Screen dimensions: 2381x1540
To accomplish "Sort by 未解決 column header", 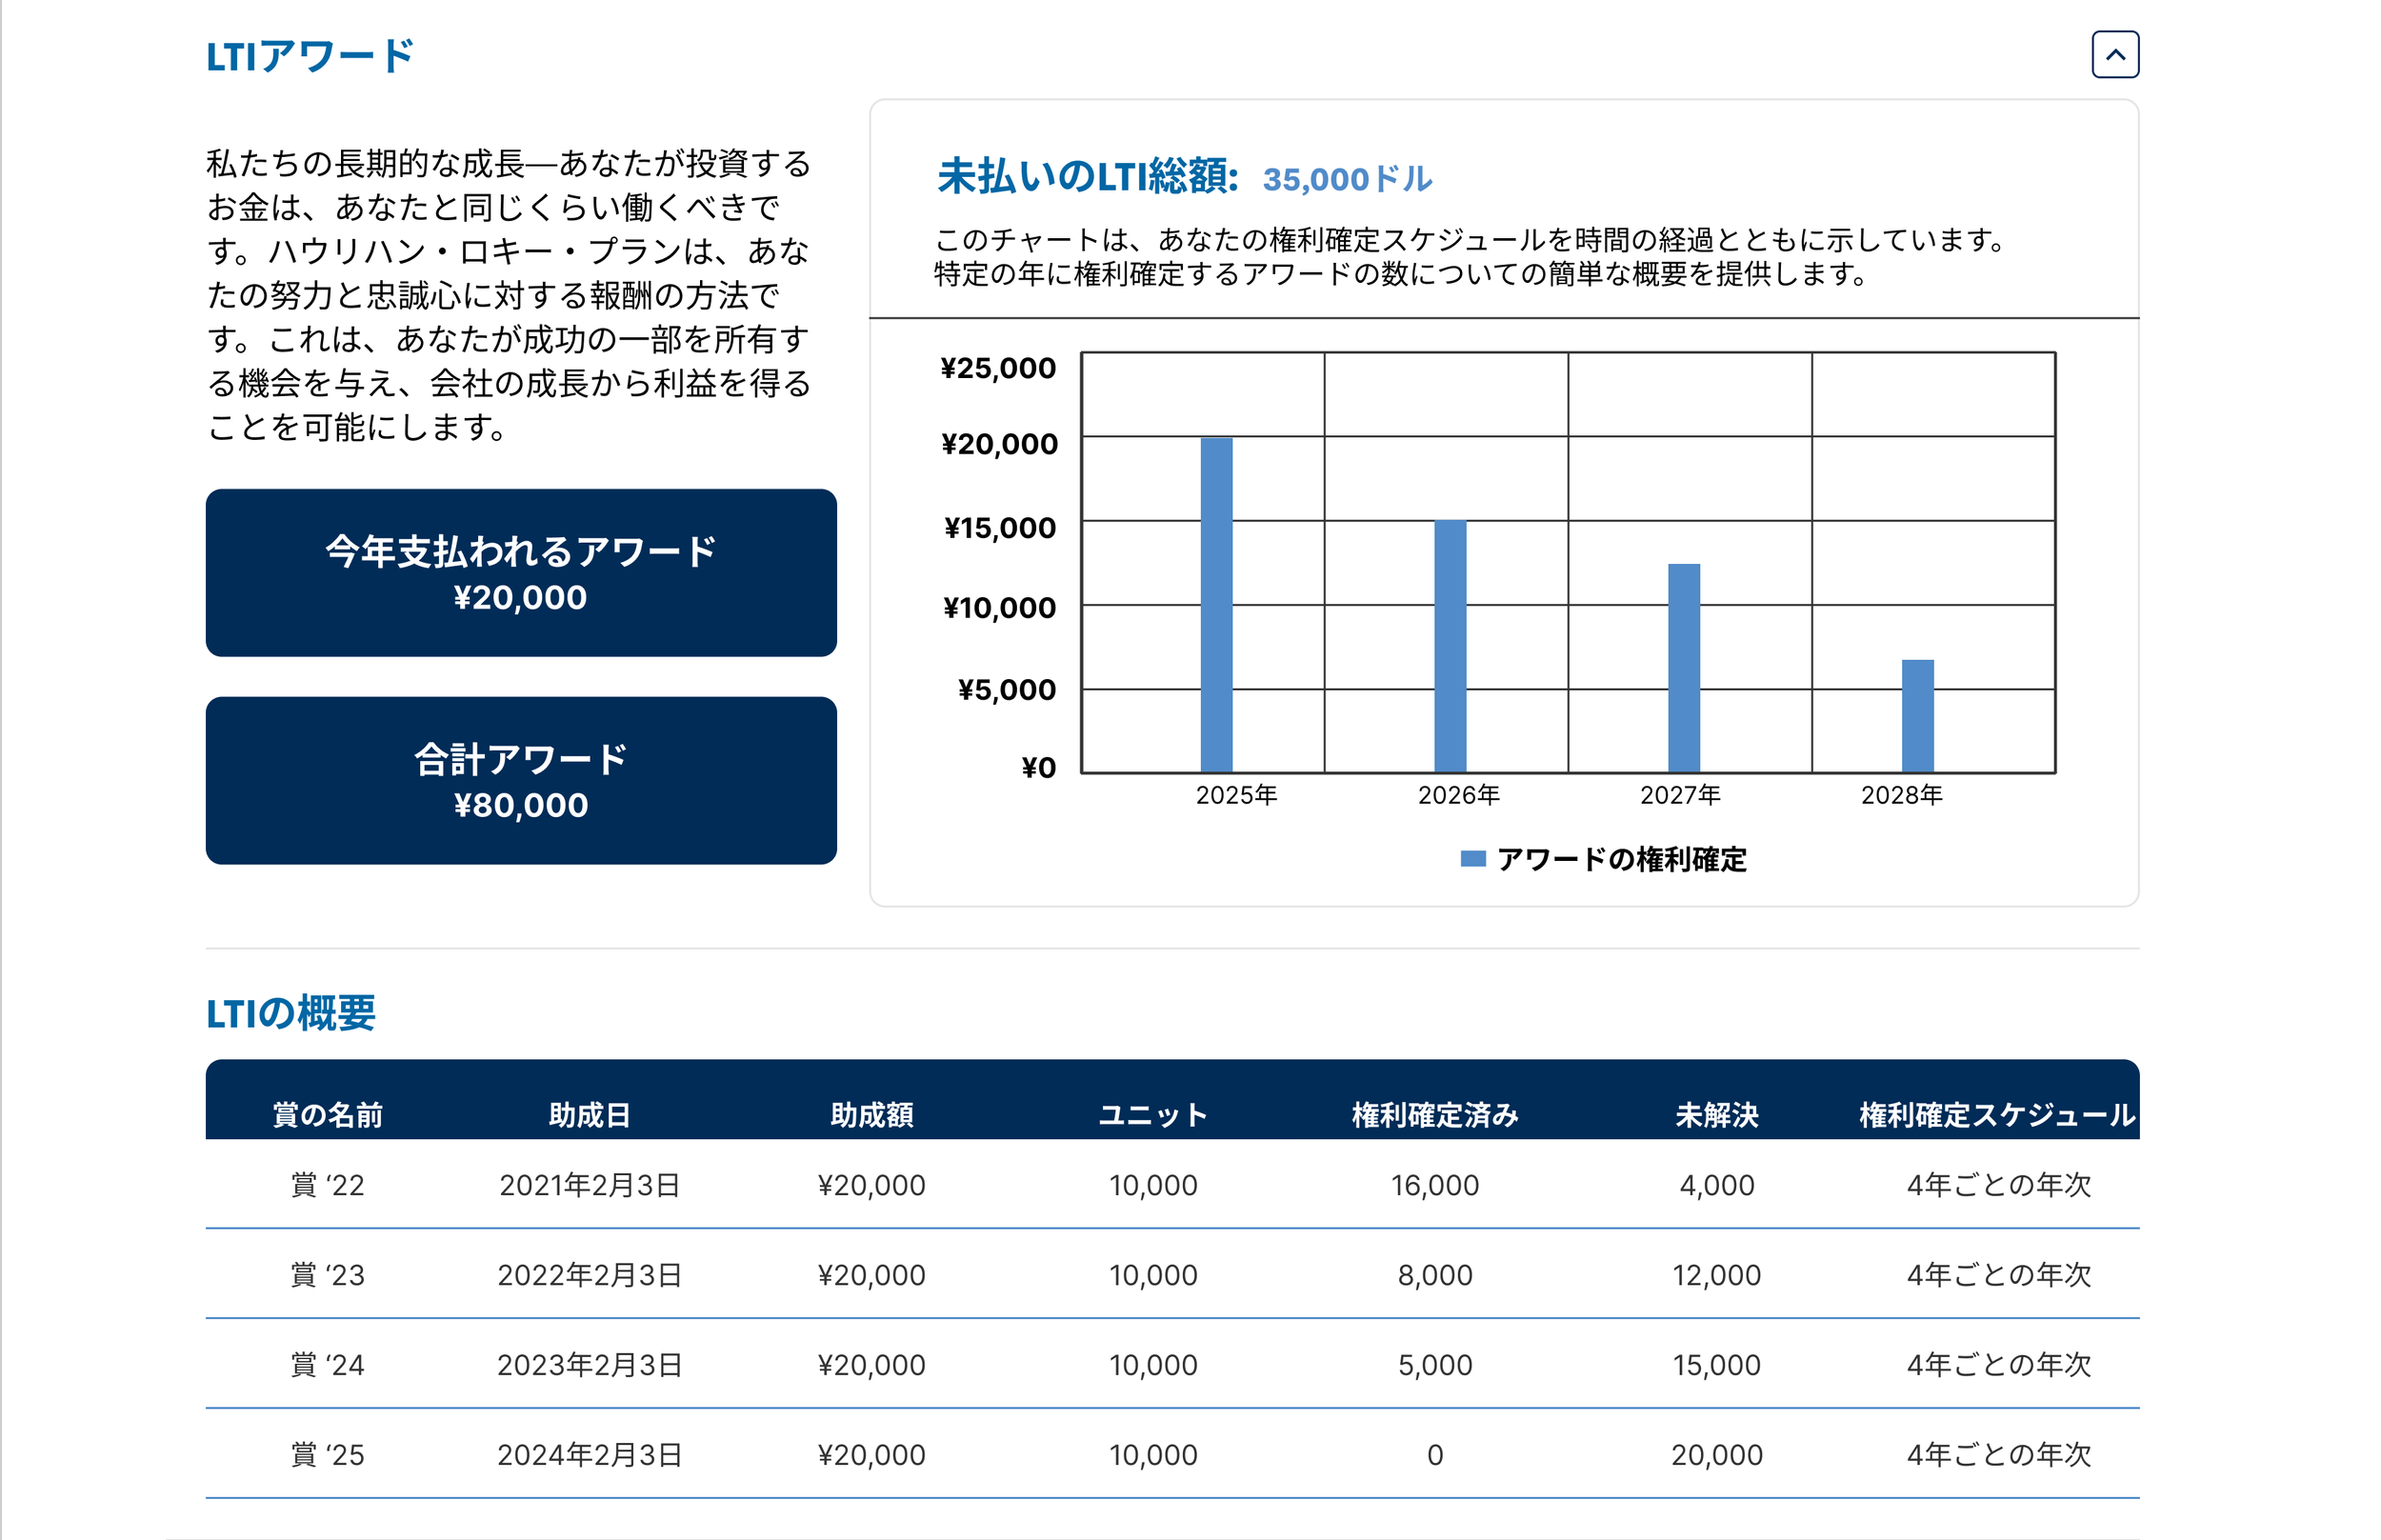I will point(1716,1114).
